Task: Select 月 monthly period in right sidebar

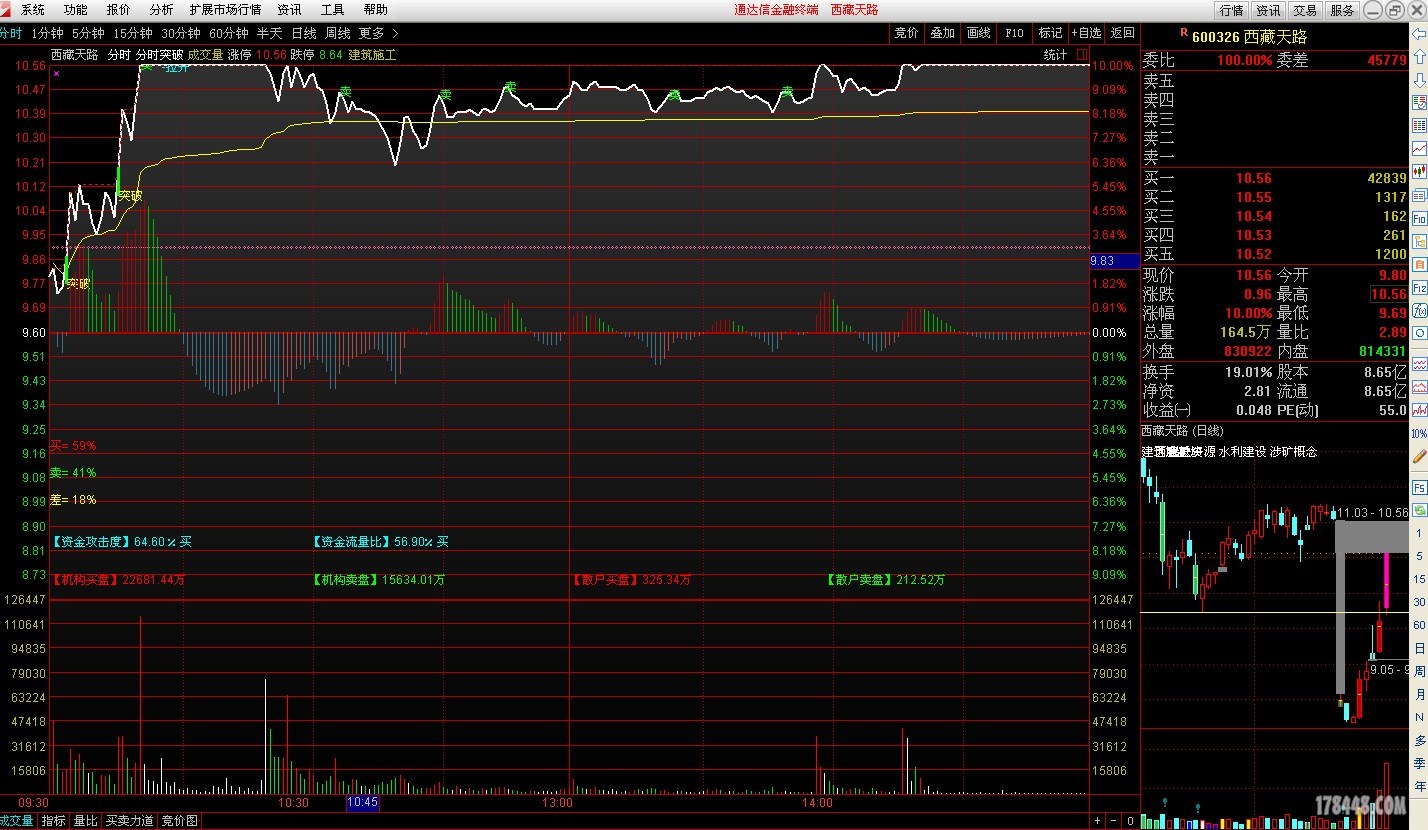Action: click(1419, 694)
